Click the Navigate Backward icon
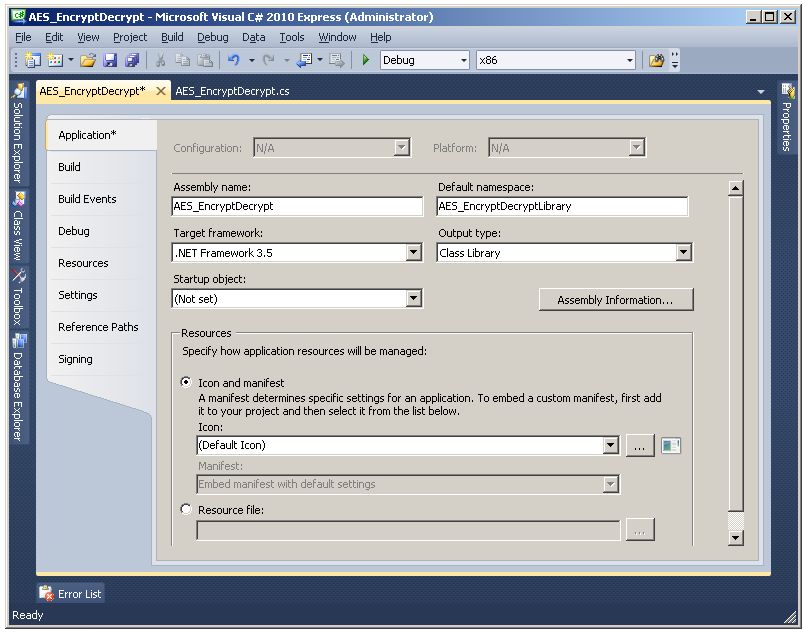 point(305,60)
